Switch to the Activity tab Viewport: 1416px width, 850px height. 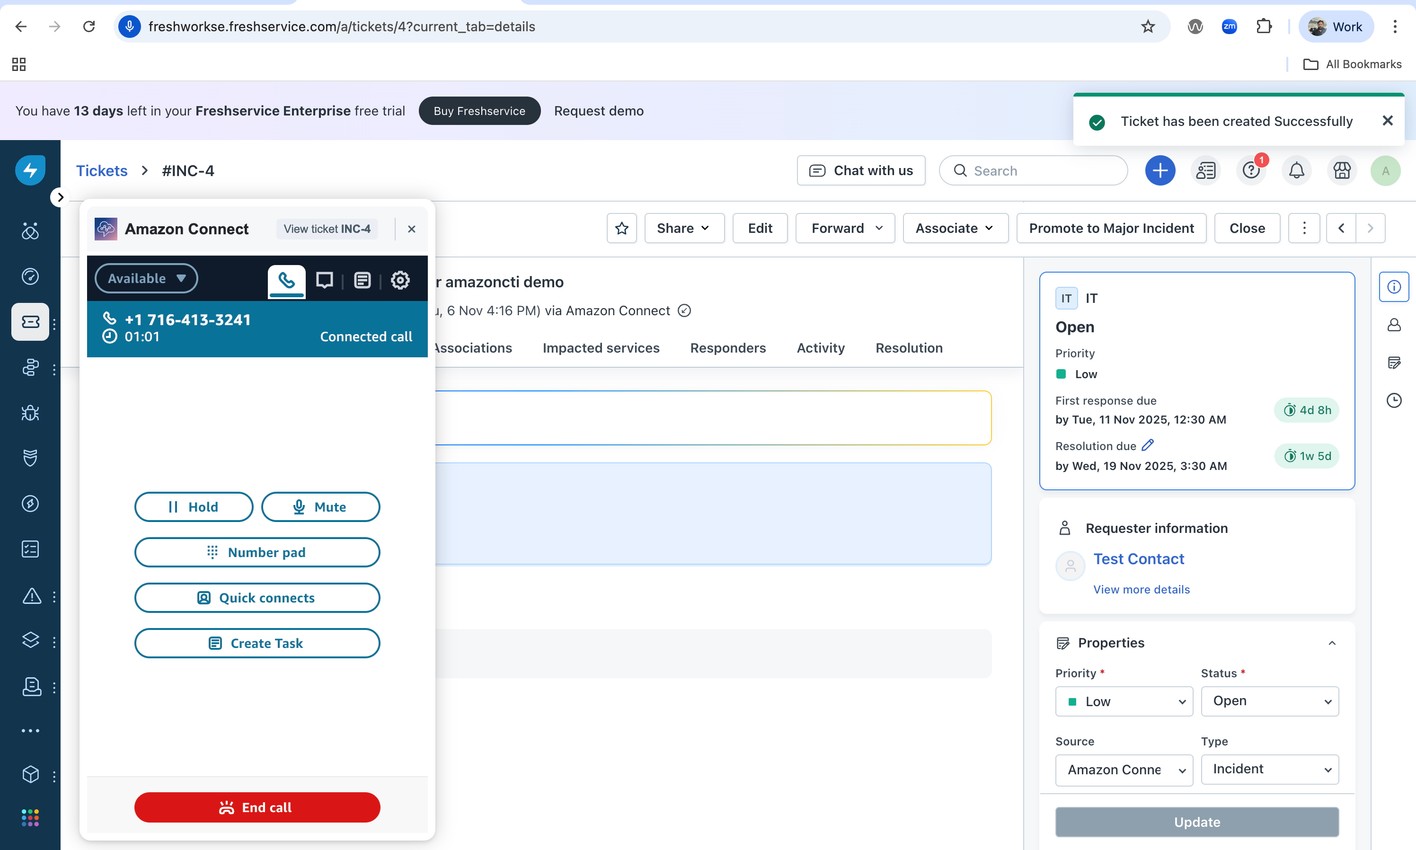pyautogui.click(x=820, y=347)
